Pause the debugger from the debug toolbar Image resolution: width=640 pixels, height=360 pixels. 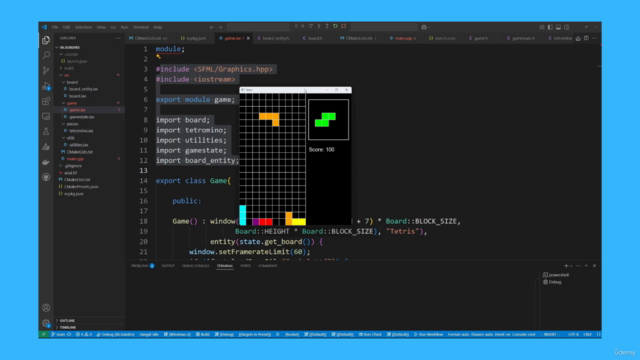click(x=303, y=26)
